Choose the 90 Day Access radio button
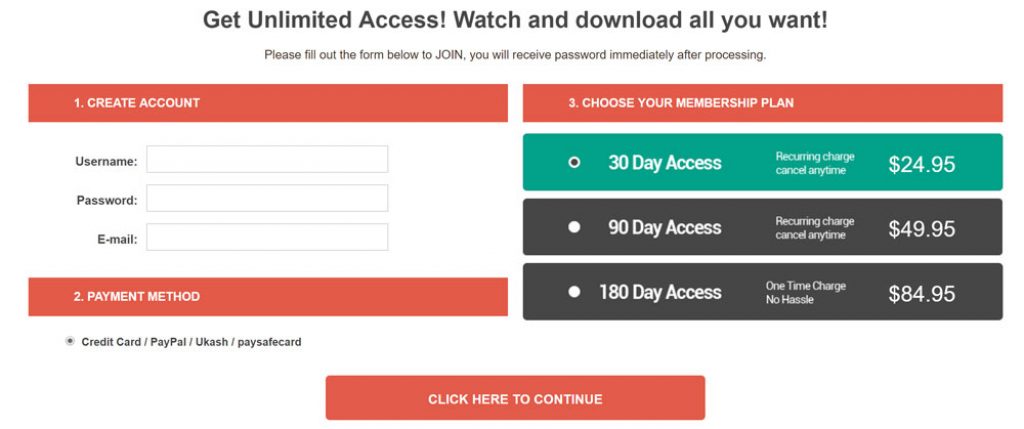The image size is (1024, 429). (574, 227)
